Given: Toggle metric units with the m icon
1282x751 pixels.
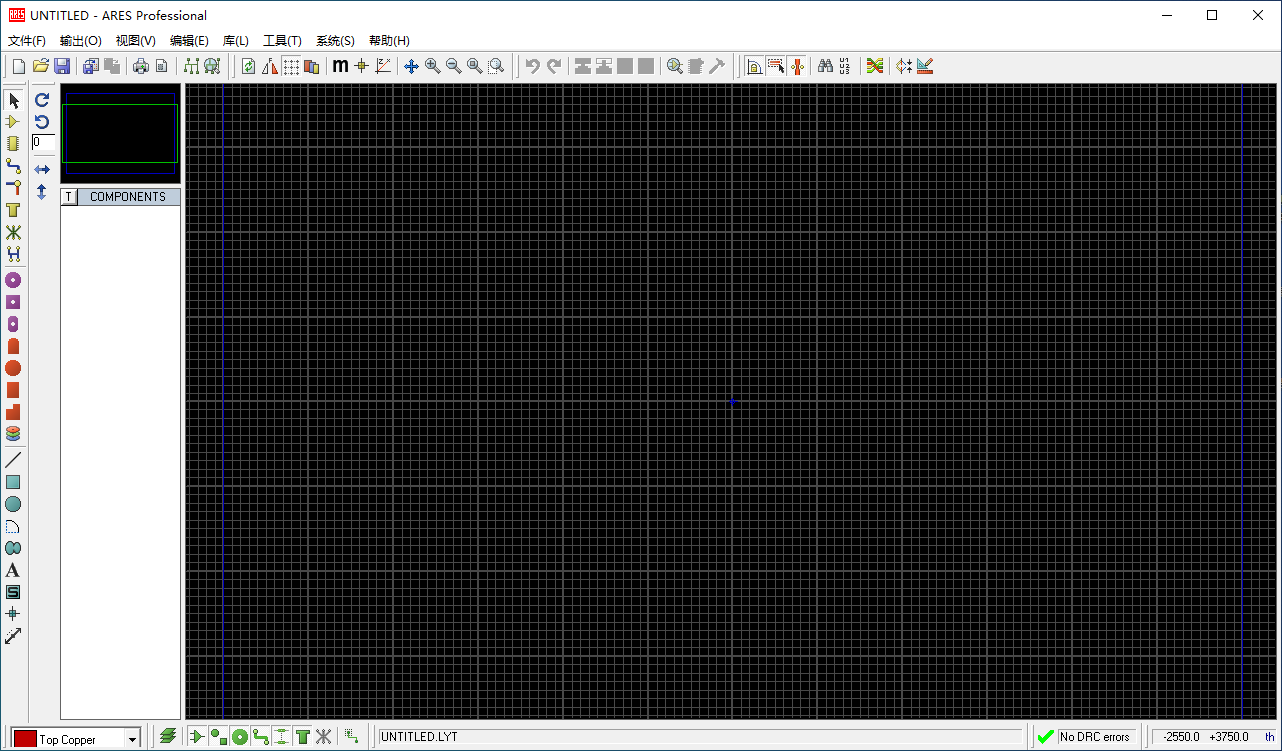Looking at the screenshot, I should coord(341,66).
